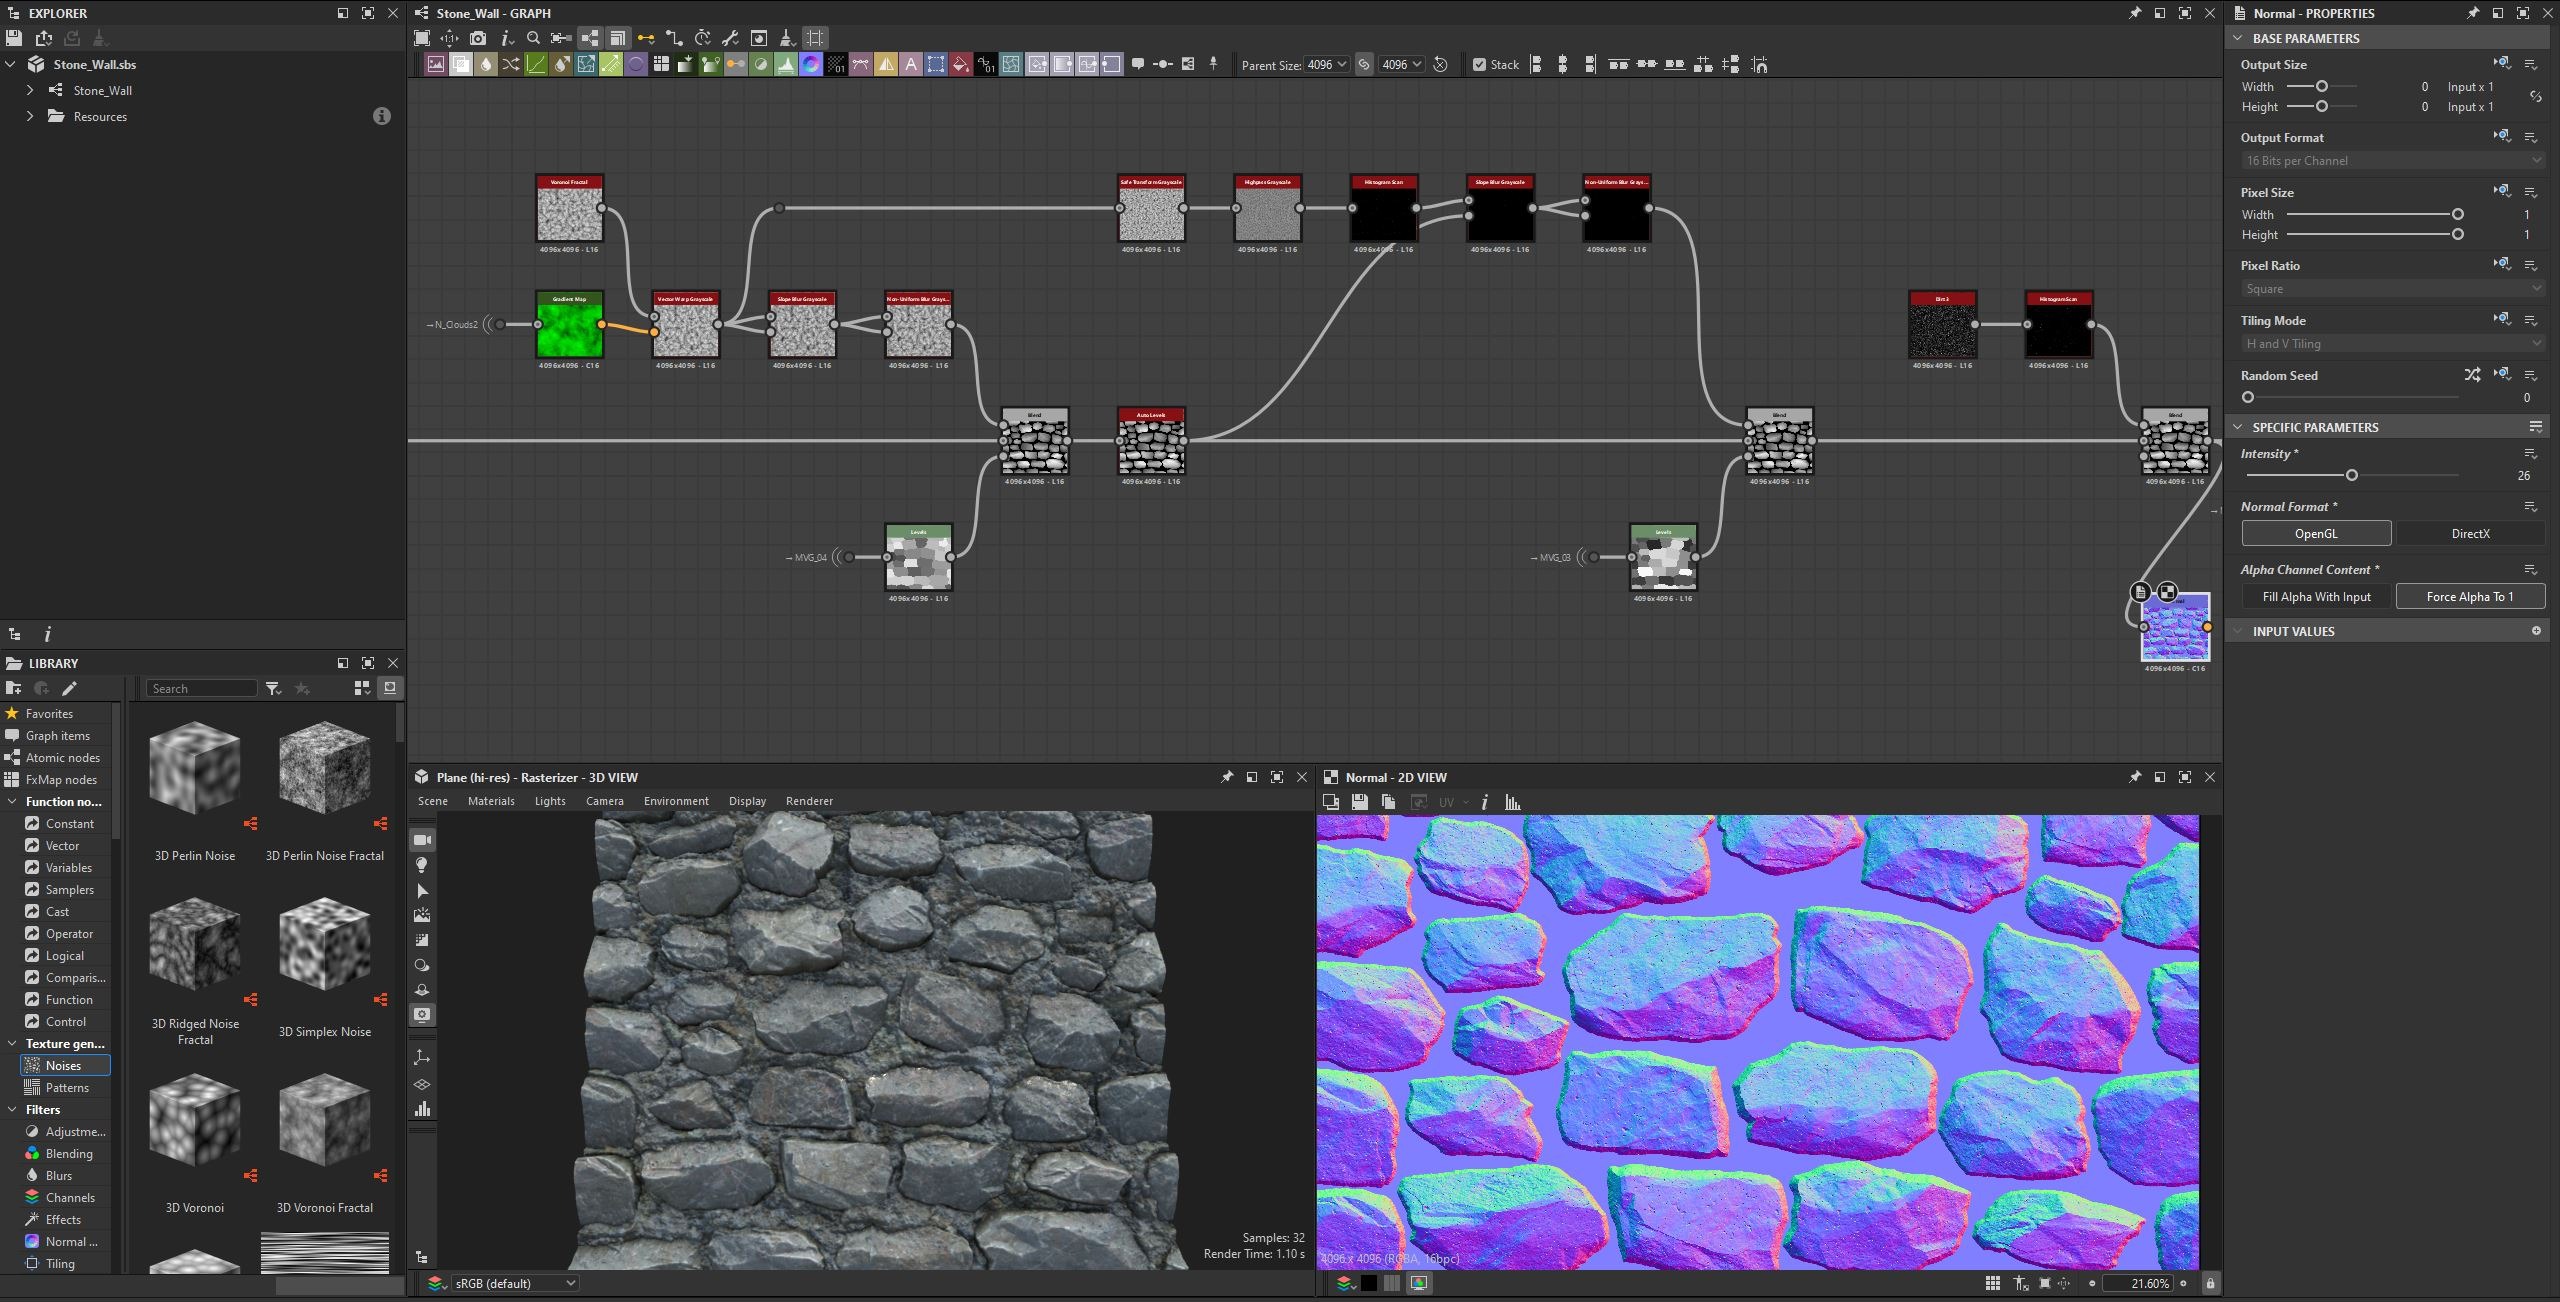This screenshot has height=1302, width=2560.
Task: Toggle the Stack checkbox
Action: (1479, 65)
